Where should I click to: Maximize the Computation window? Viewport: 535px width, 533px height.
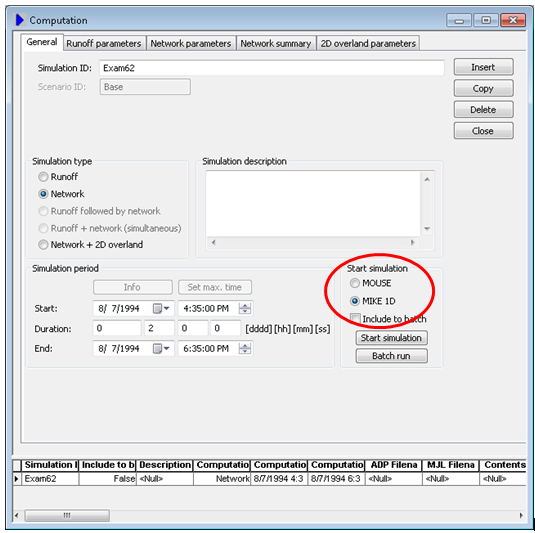[486, 20]
